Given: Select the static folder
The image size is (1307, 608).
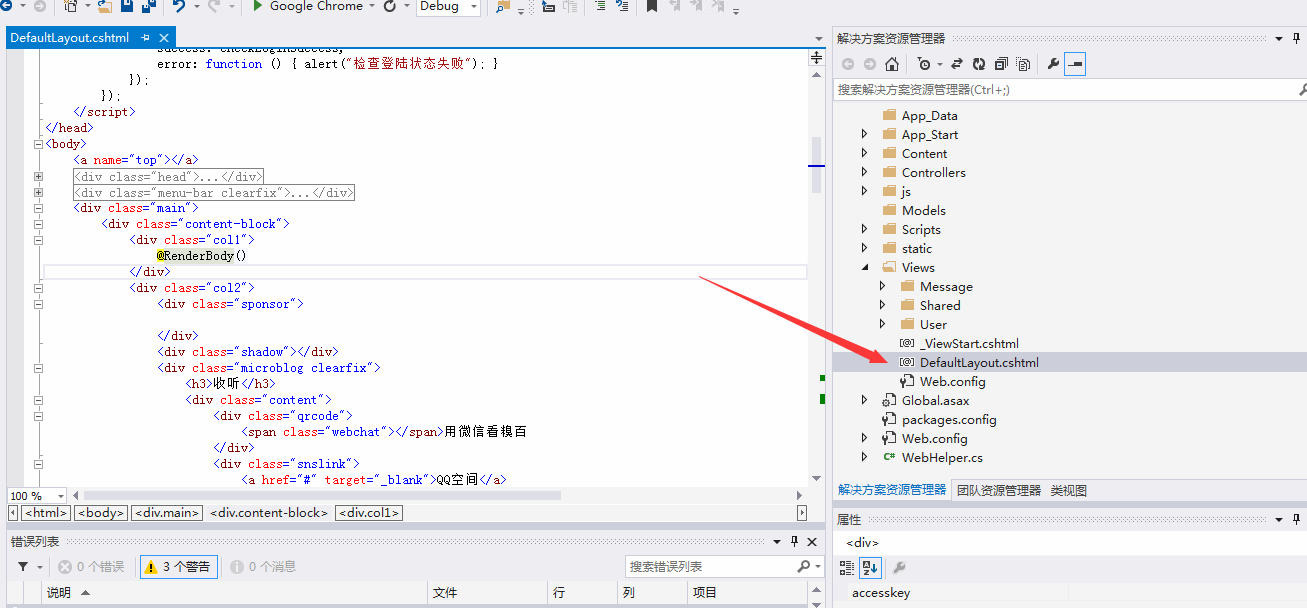Looking at the screenshot, I should click(916, 249).
